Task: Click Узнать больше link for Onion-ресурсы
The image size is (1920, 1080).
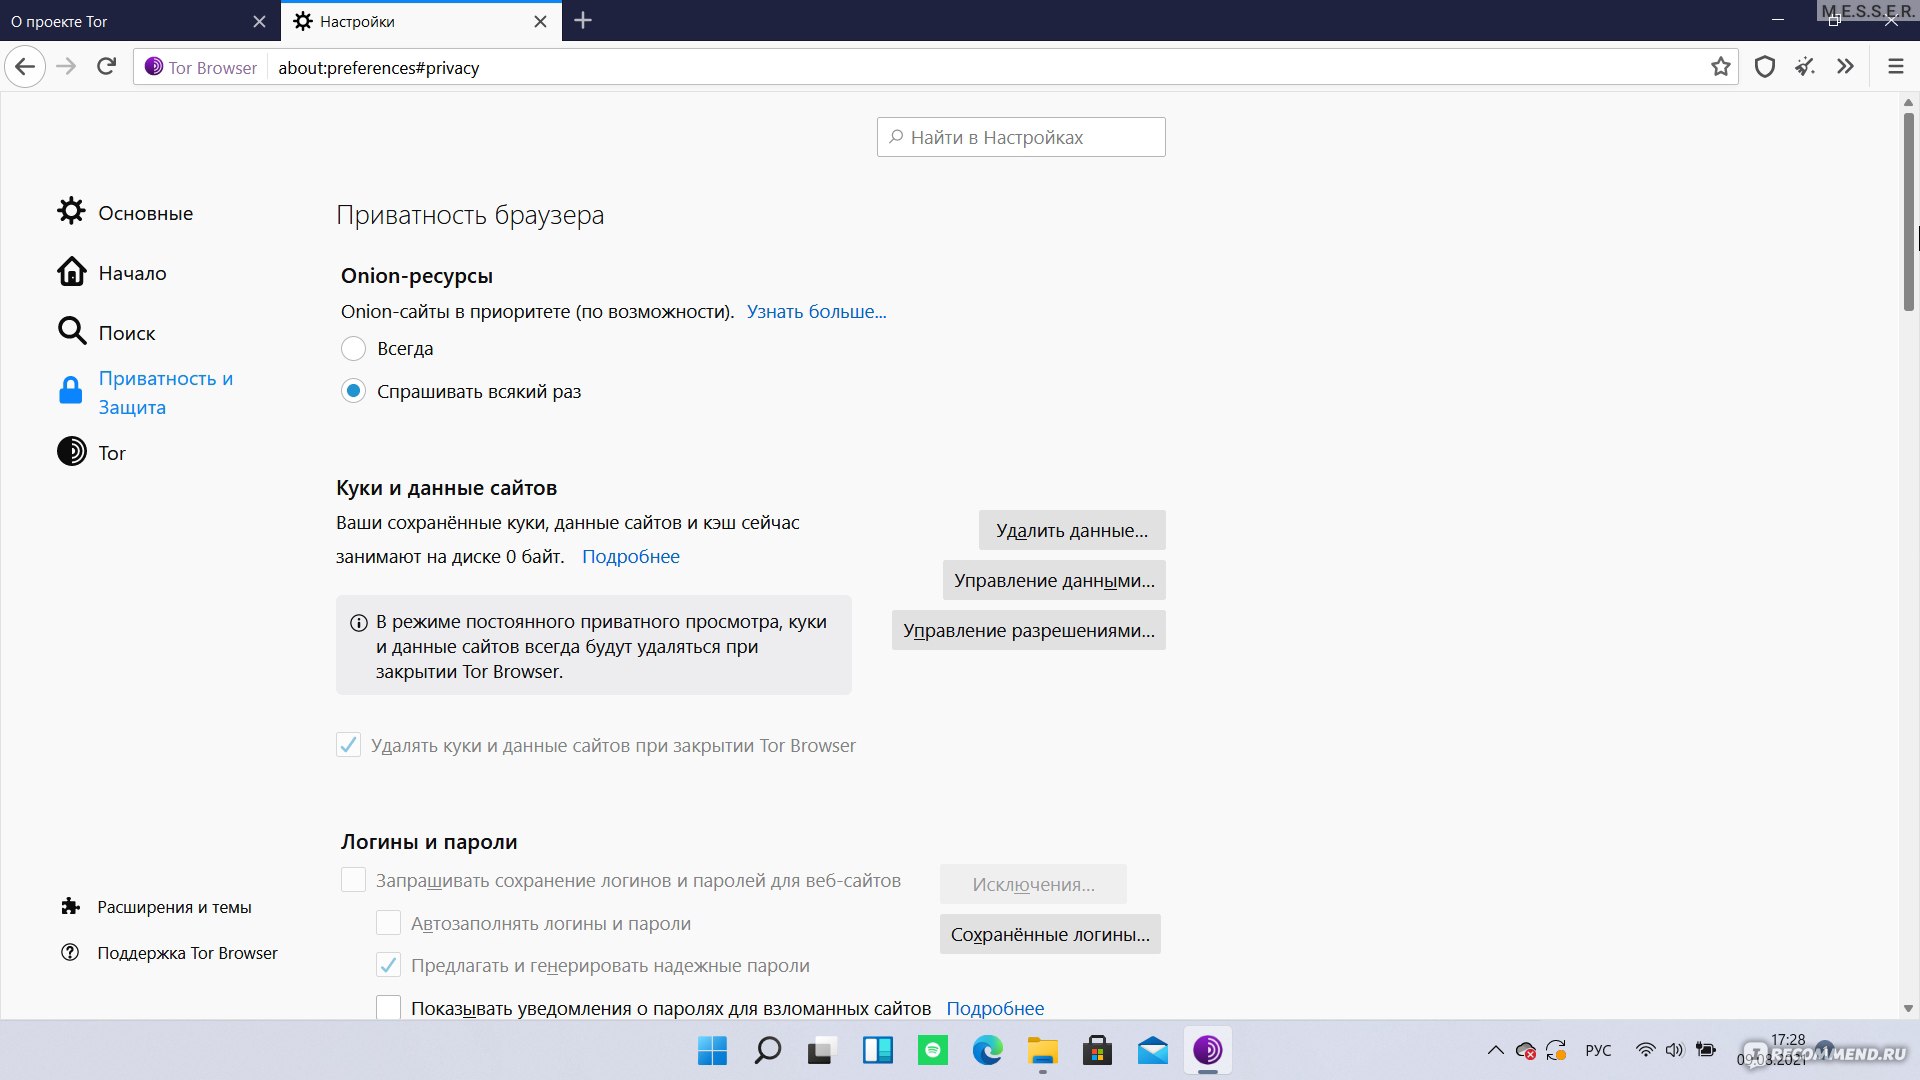Action: tap(818, 310)
